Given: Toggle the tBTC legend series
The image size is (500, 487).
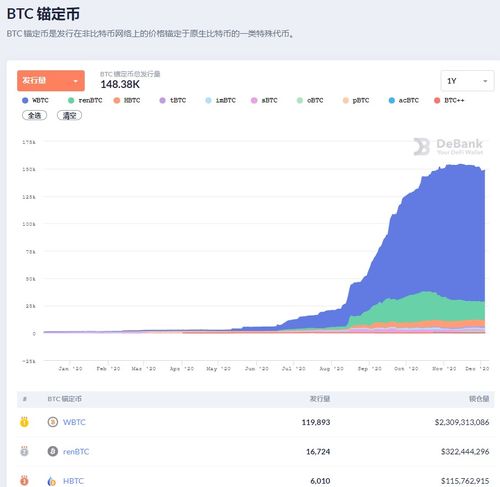Looking at the screenshot, I should click(x=173, y=100).
